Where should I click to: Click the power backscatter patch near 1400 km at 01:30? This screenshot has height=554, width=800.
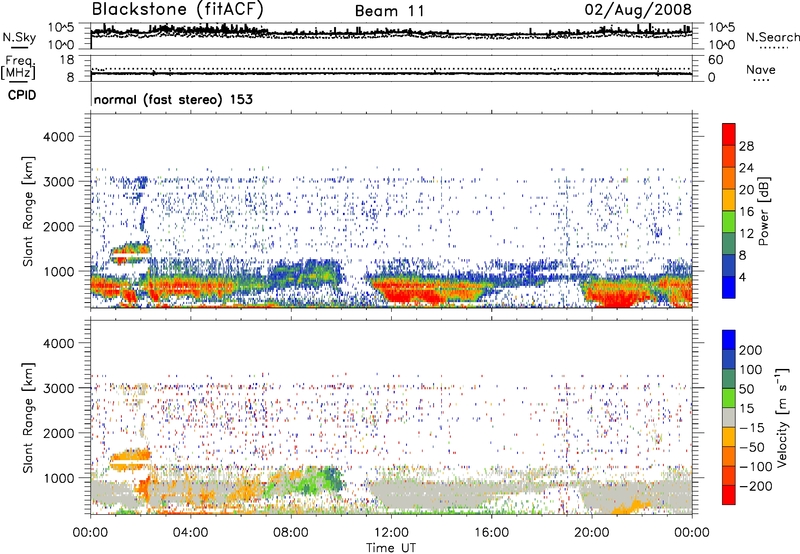coord(131,253)
